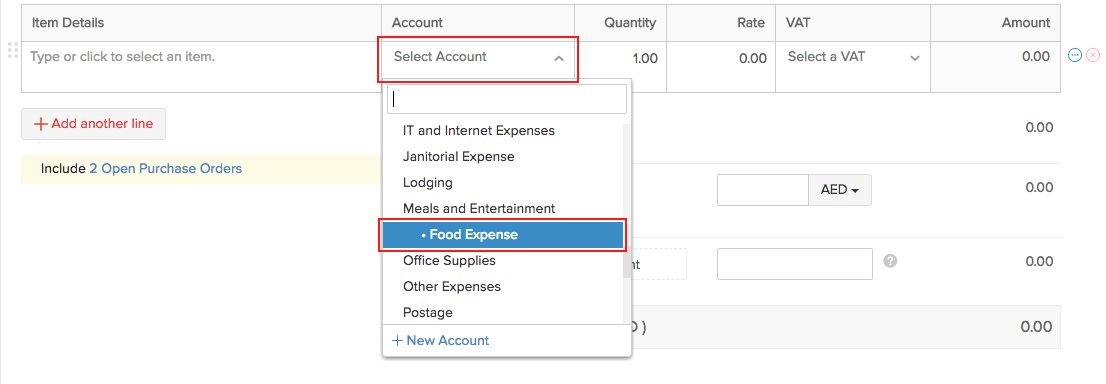Viewport: 1106px width, 384px height.
Task: Click the New Account link
Action: [440, 341]
